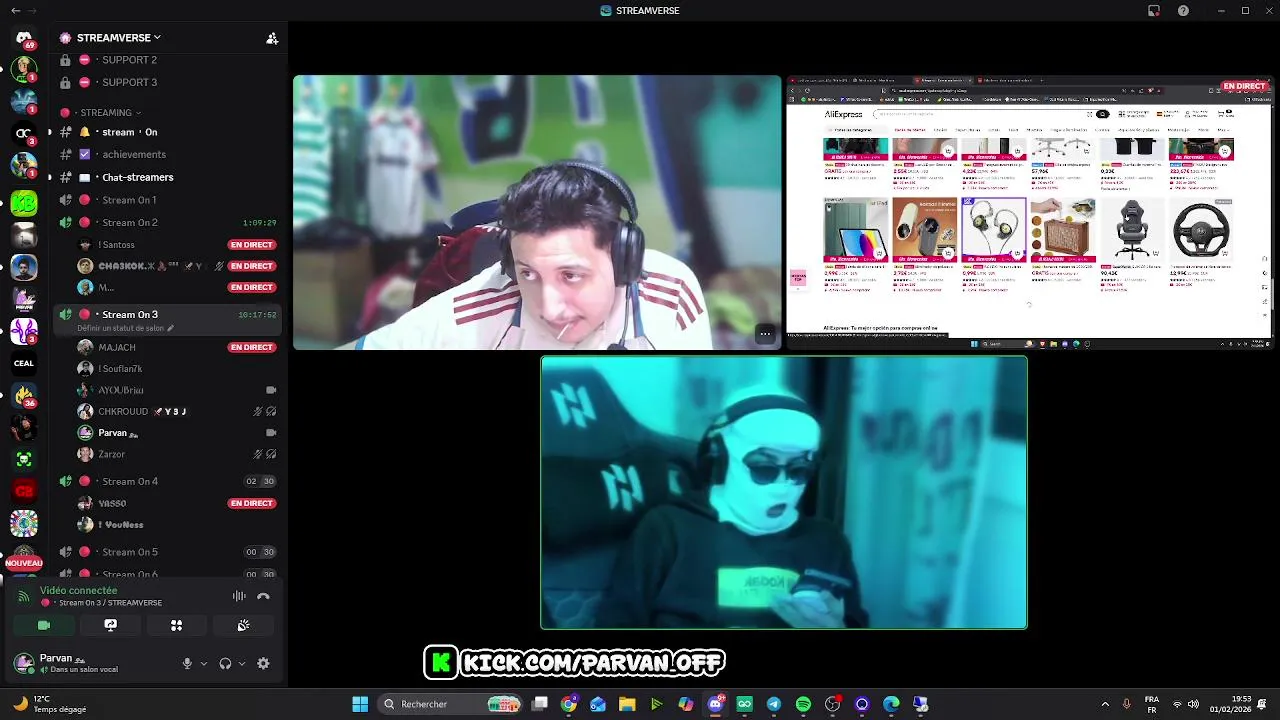
Task: Click the invite members icon beside STREAMVERSE
Action: click(272, 38)
